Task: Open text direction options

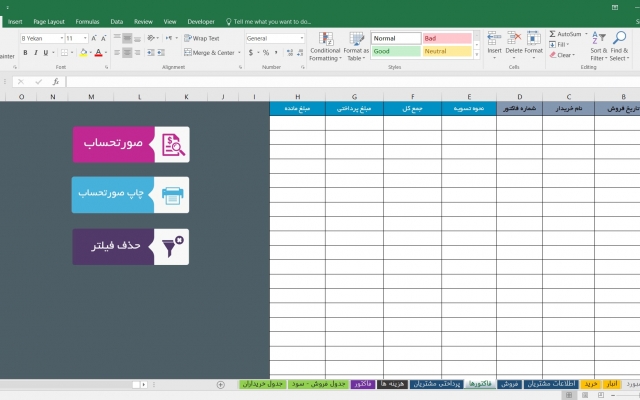Action: [x=171, y=38]
